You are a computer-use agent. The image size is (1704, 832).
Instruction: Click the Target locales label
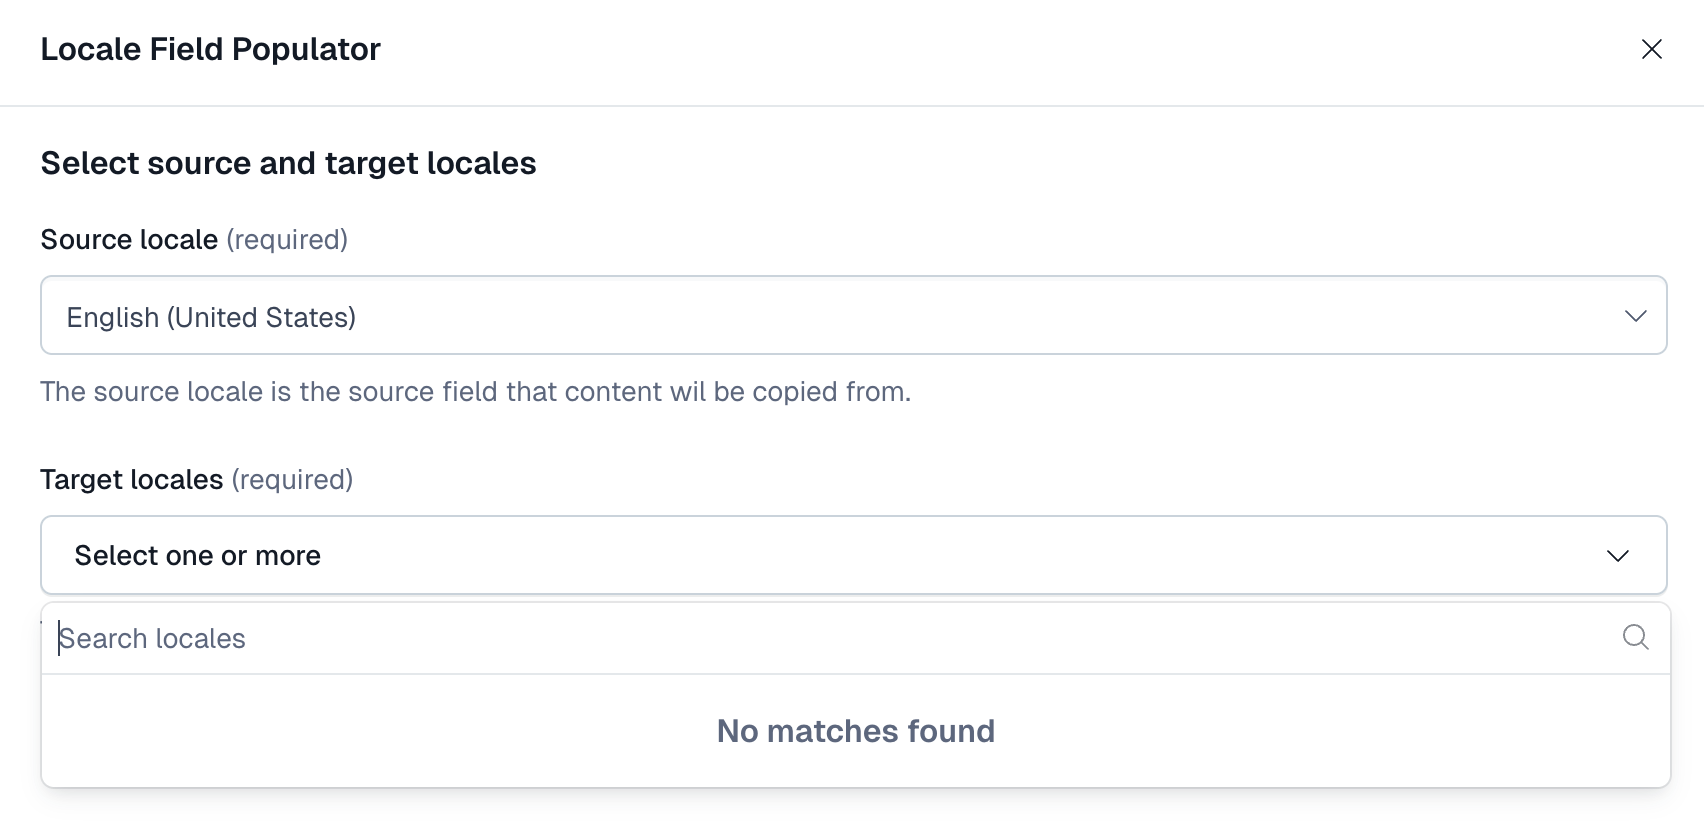coord(131,480)
